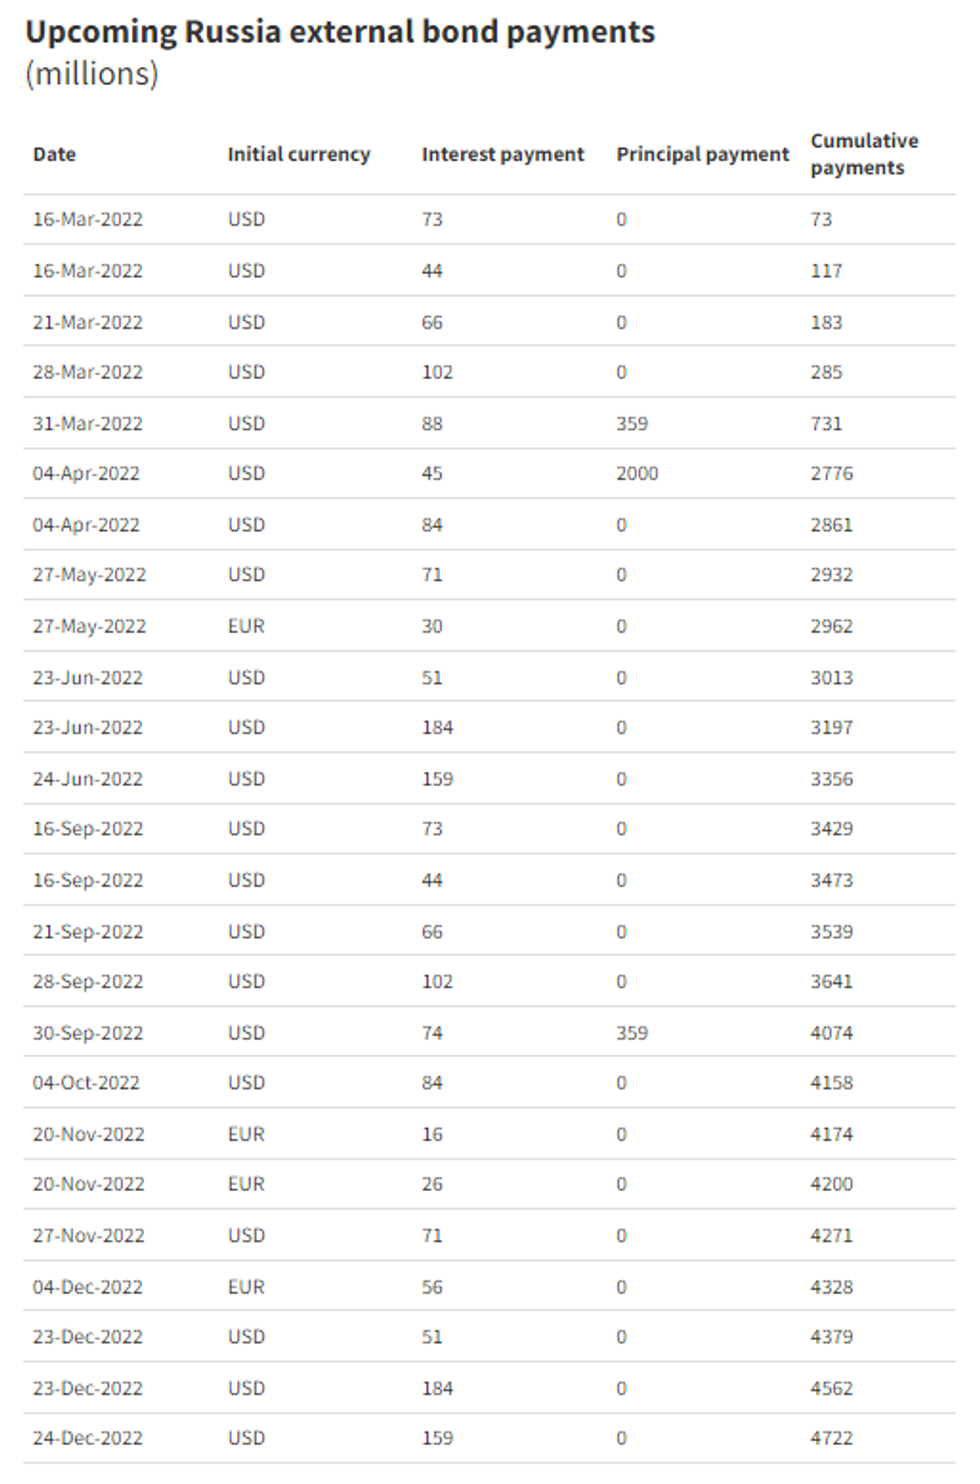
Task: Select the 30-Sep-2022 date cell
Action: (87, 1032)
